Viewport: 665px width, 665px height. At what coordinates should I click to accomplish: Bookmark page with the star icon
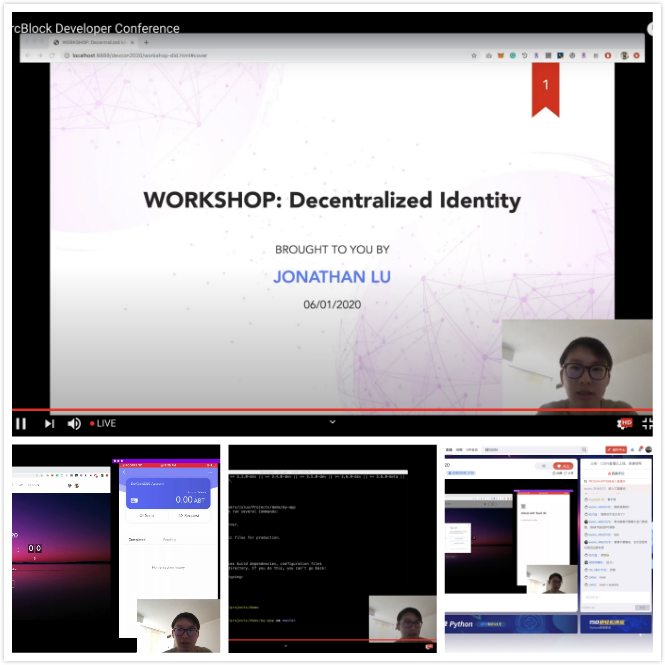click(474, 56)
